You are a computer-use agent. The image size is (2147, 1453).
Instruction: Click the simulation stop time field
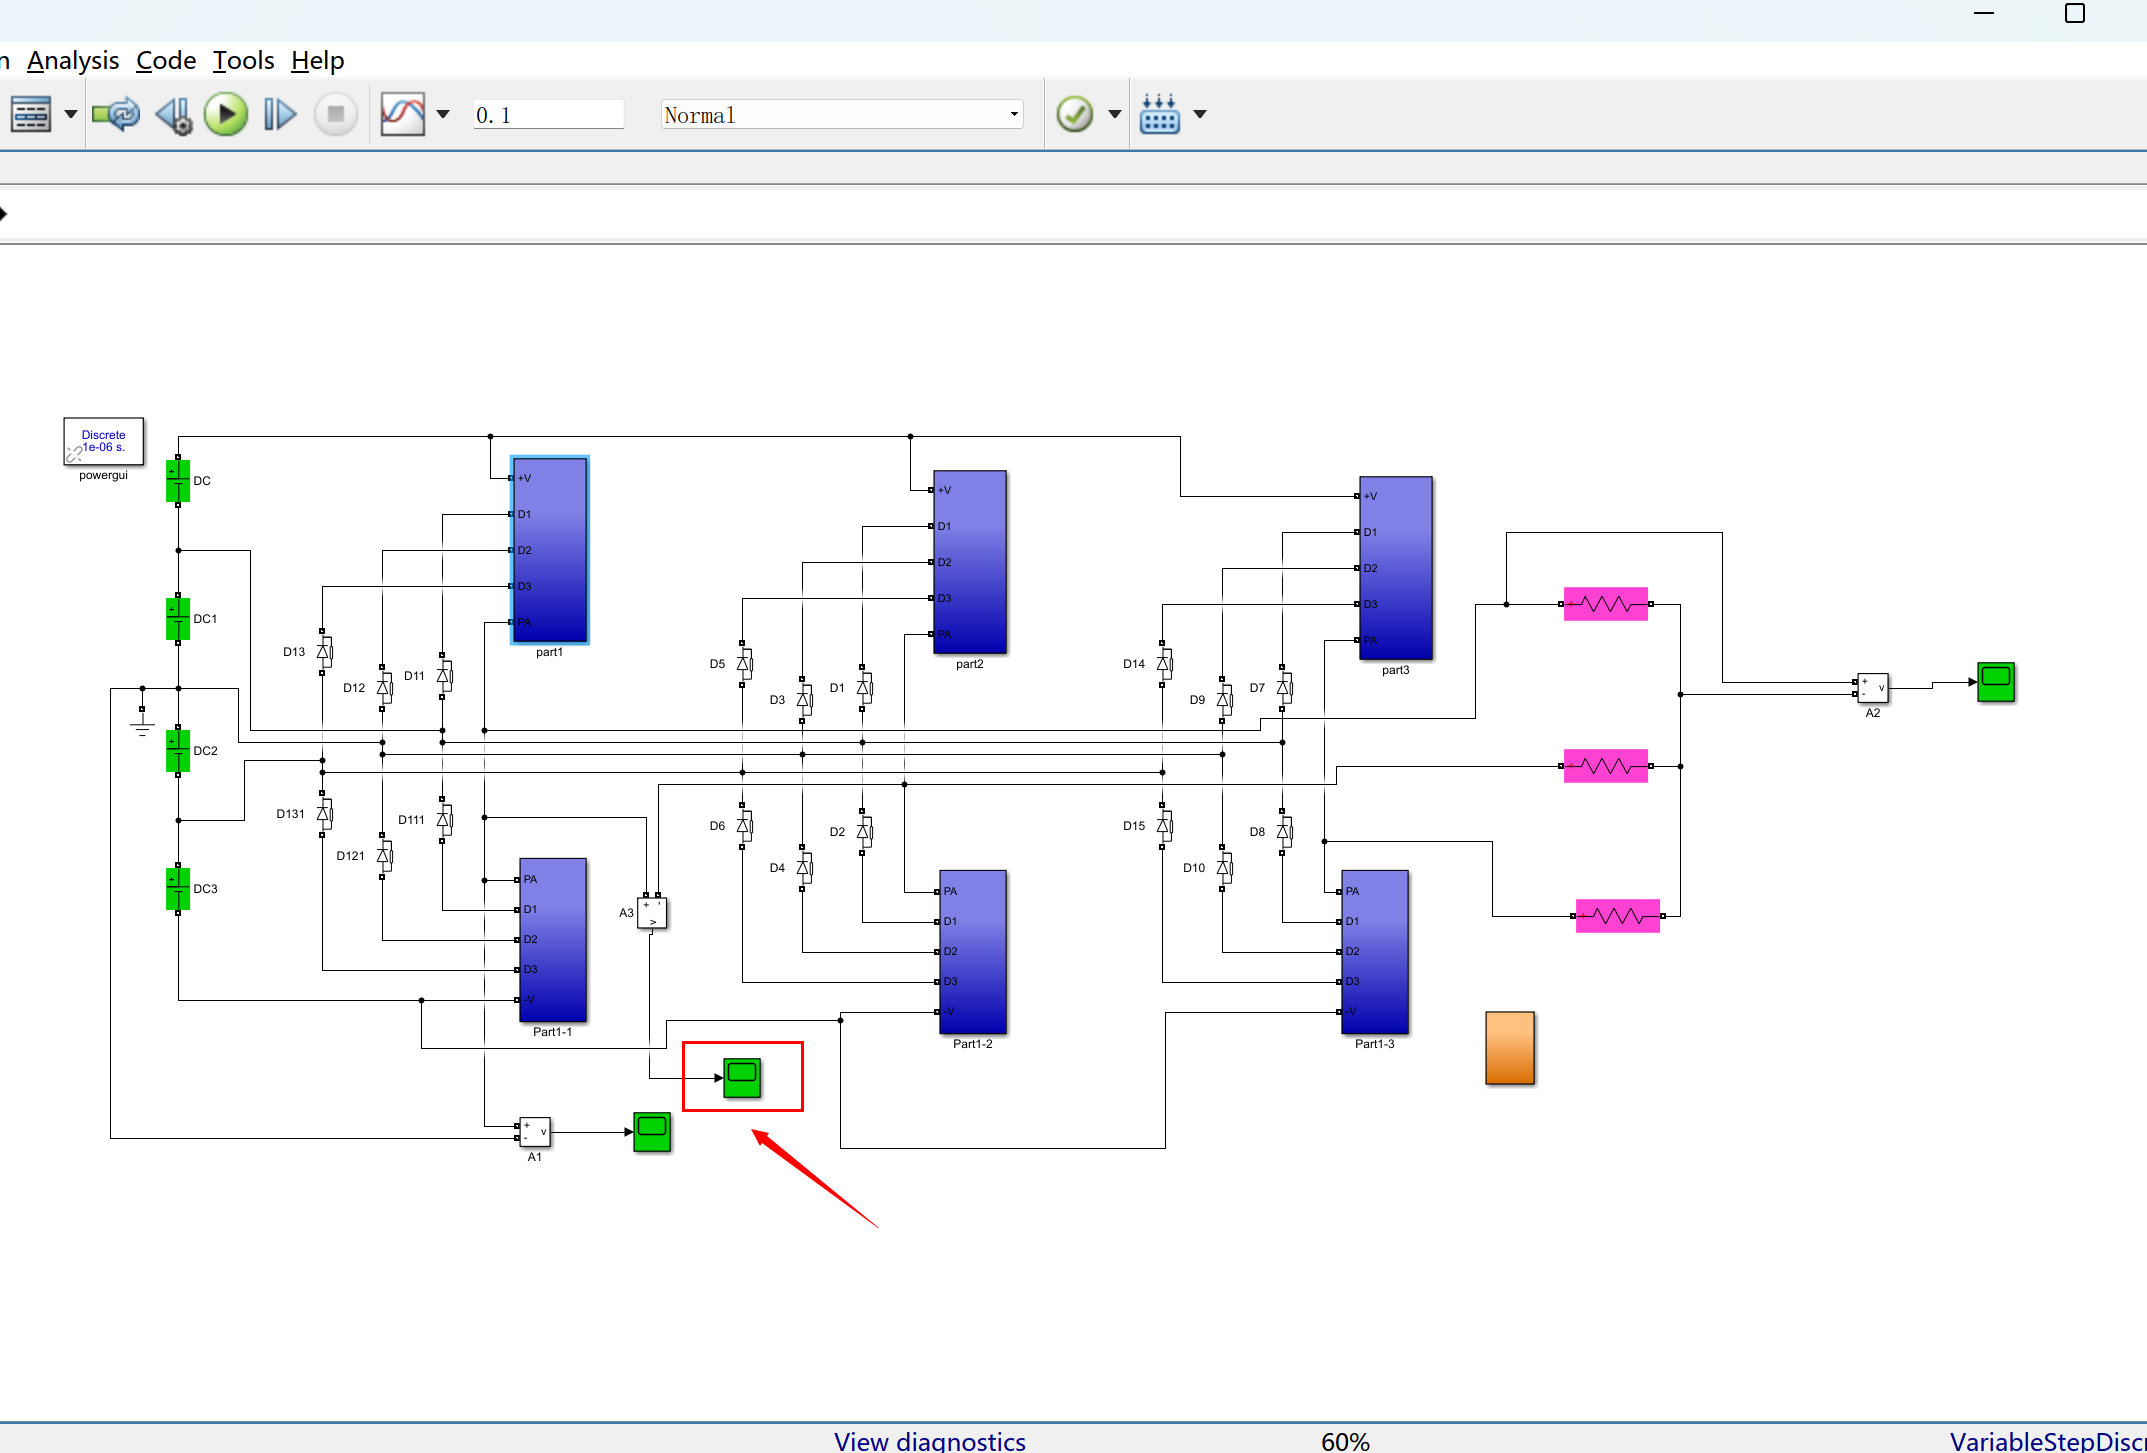click(x=548, y=115)
